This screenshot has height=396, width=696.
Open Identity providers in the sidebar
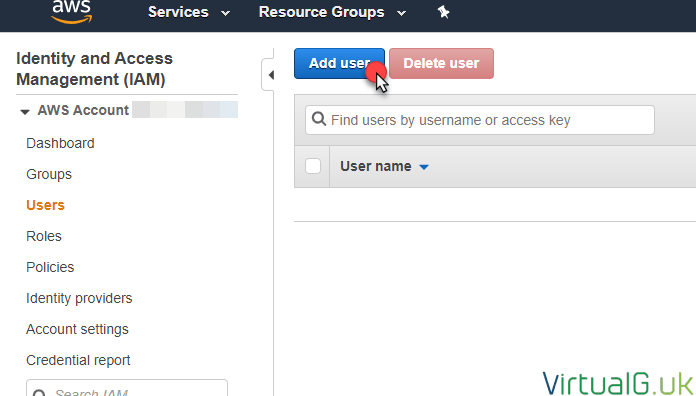point(79,298)
